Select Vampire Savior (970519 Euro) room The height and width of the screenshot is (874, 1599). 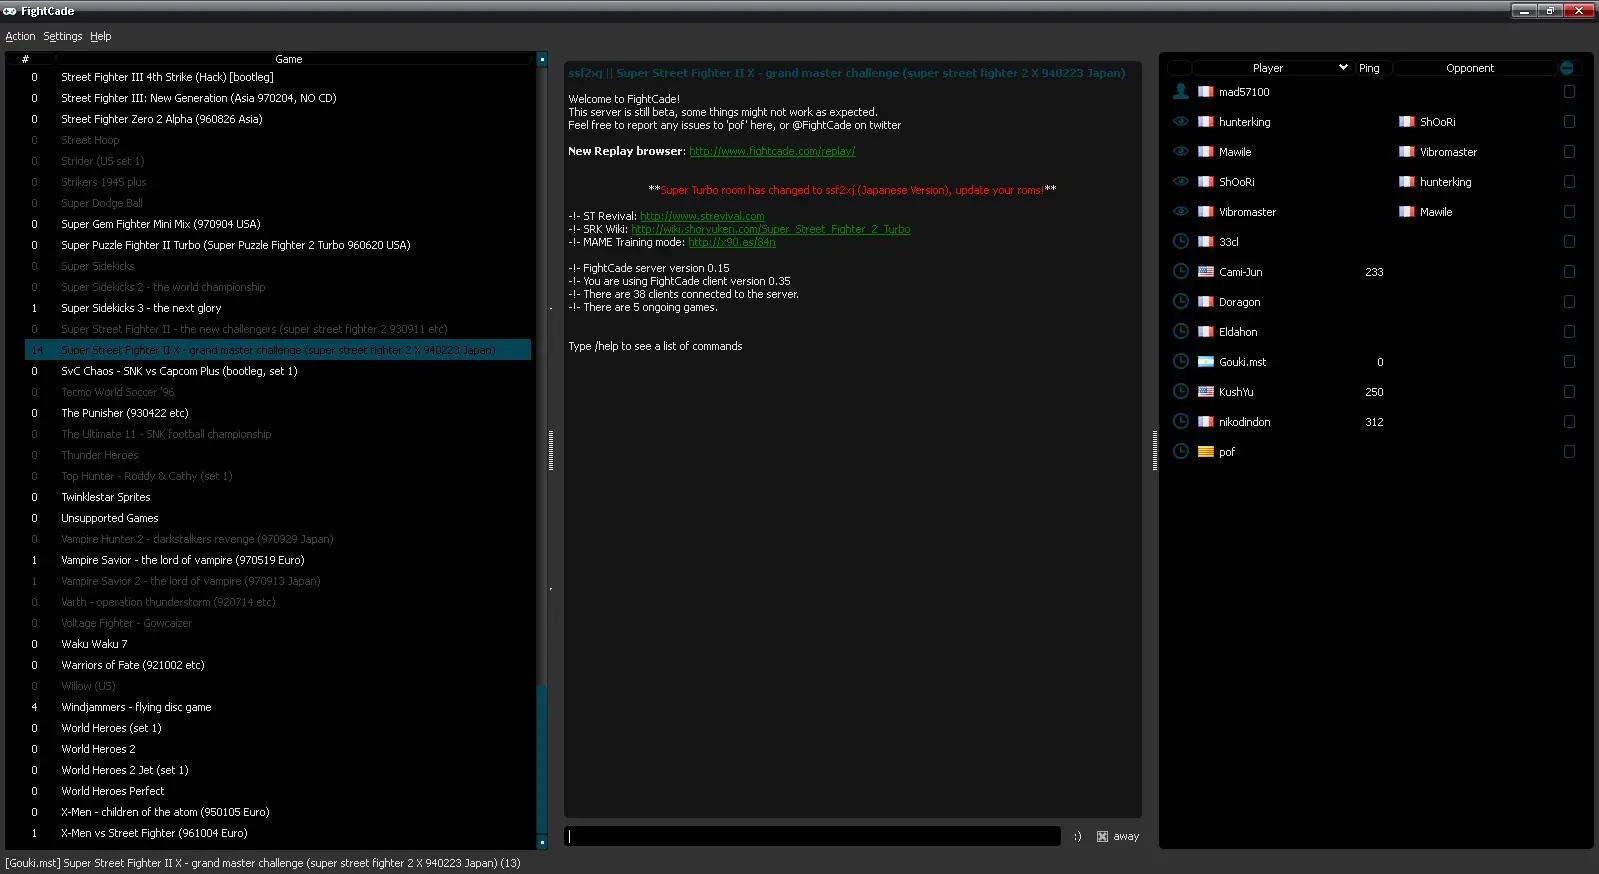pyautogui.click(x=278, y=560)
